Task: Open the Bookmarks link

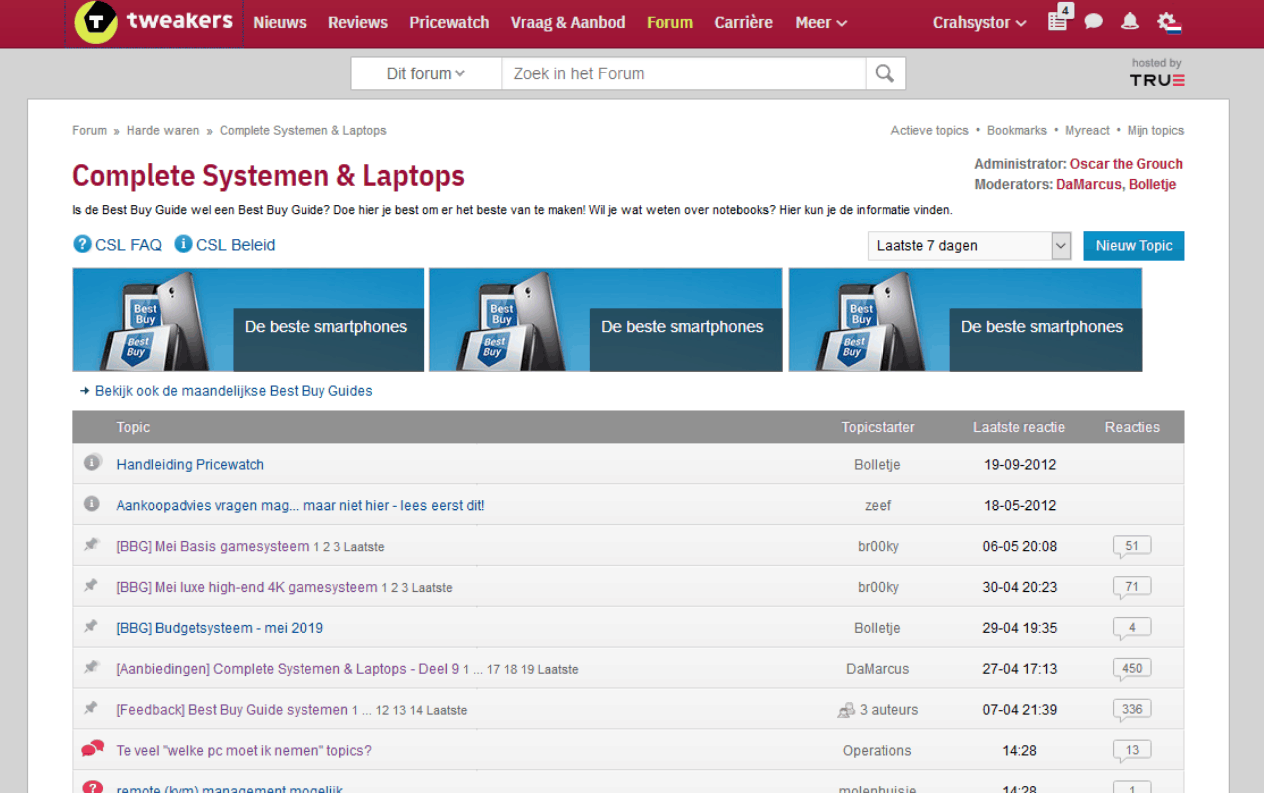Action: (x=1017, y=130)
